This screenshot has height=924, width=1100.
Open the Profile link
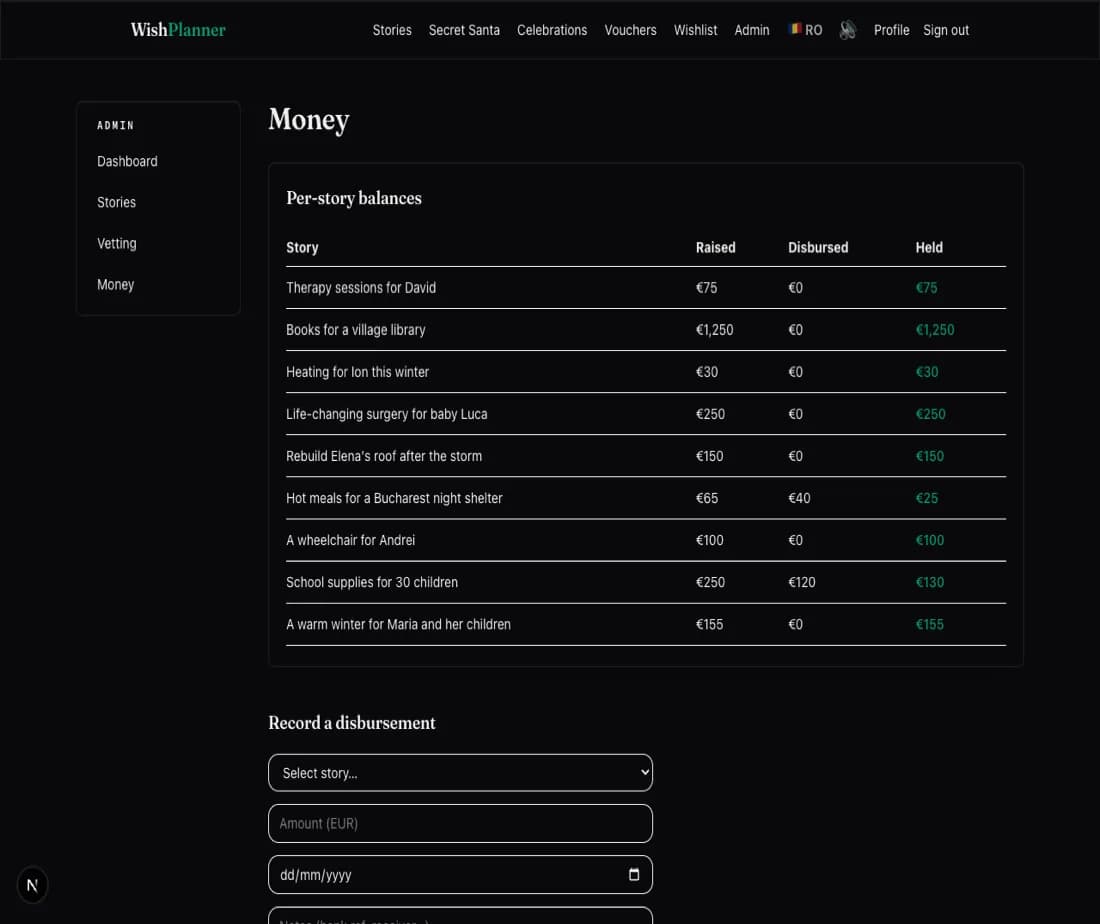click(x=891, y=30)
